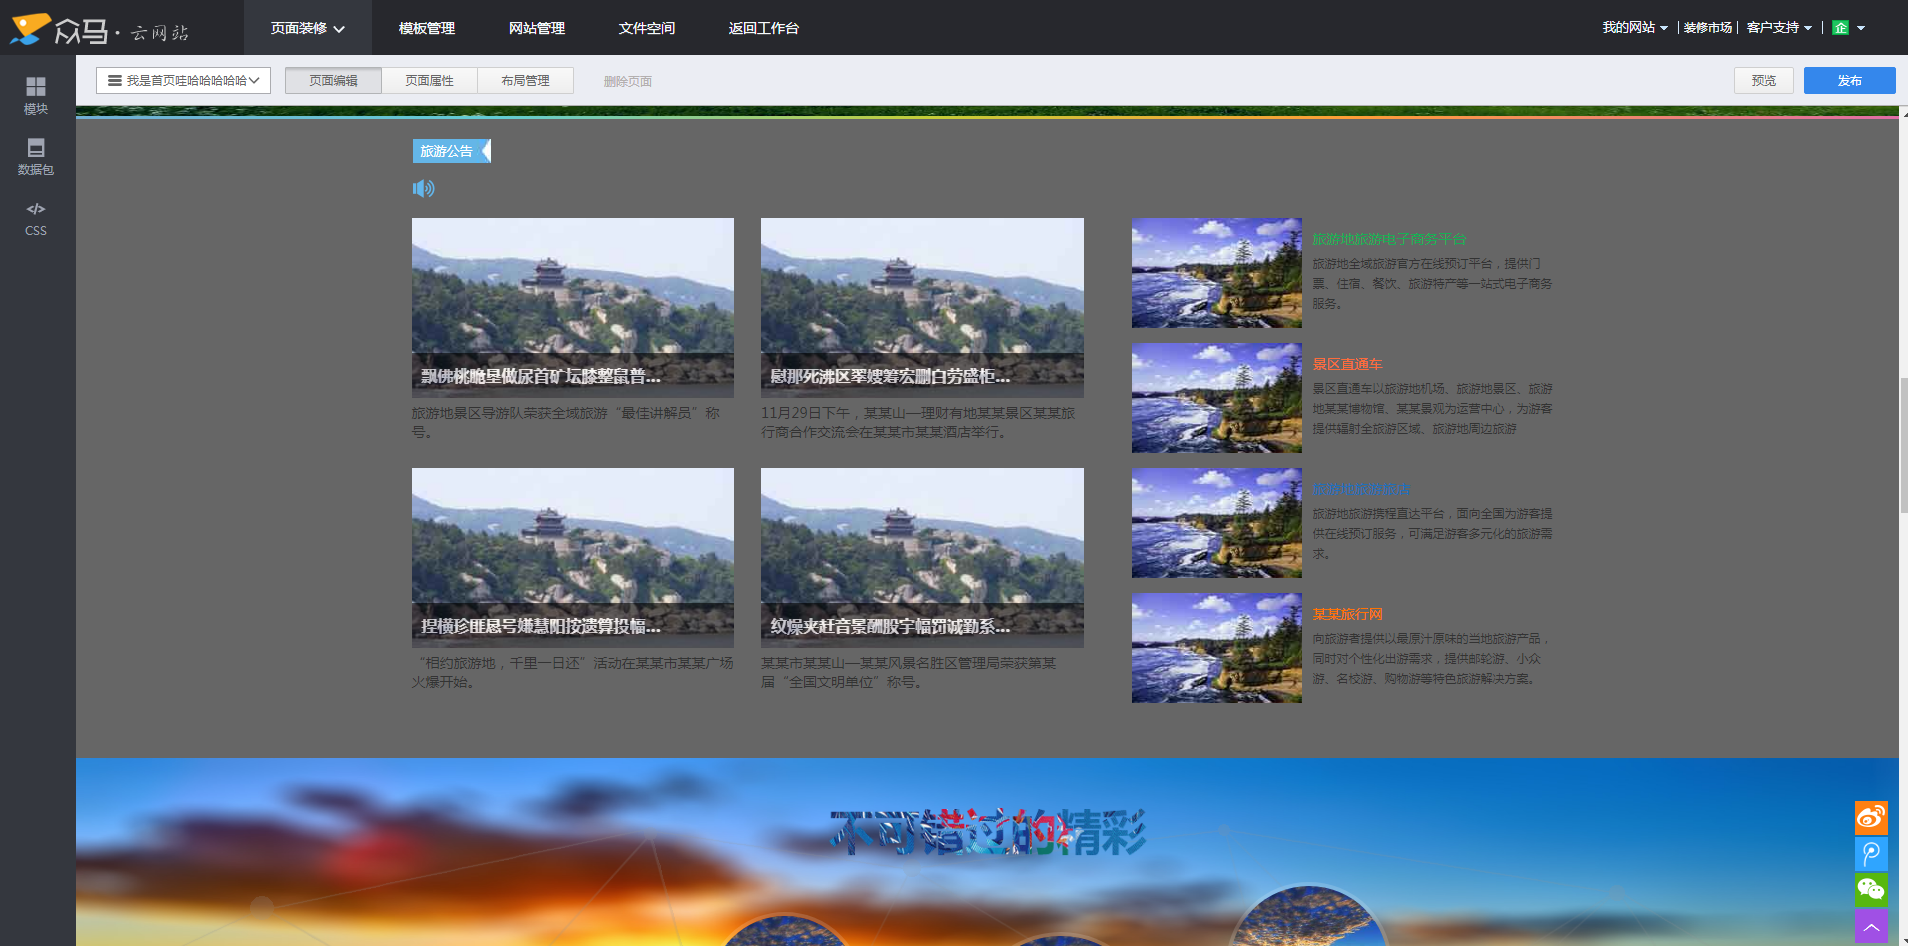Click coastal thumbnail beside 景区直通车
The width and height of the screenshot is (1908, 946).
[x=1217, y=398]
